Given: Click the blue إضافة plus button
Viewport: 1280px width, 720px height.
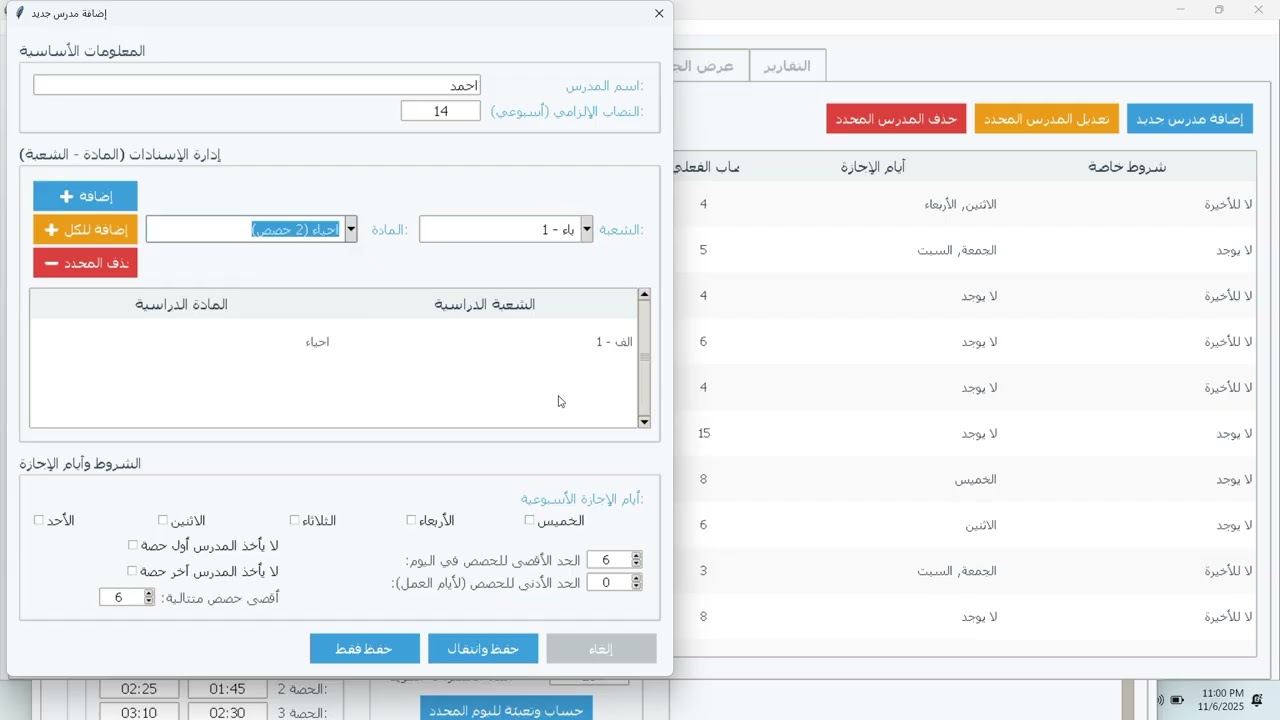Looking at the screenshot, I should click(x=85, y=196).
